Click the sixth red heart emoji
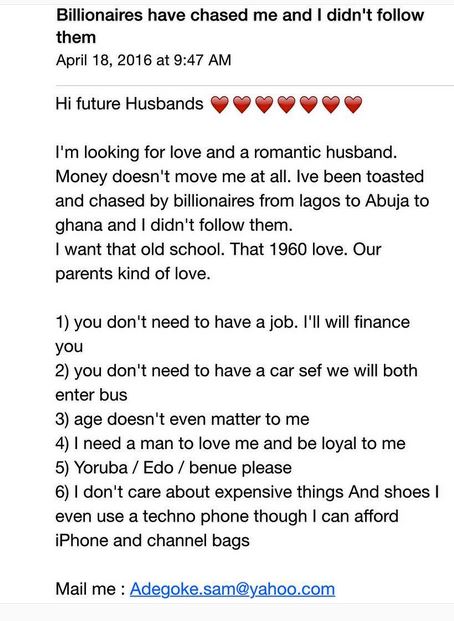The image size is (454, 621). [331, 105]
